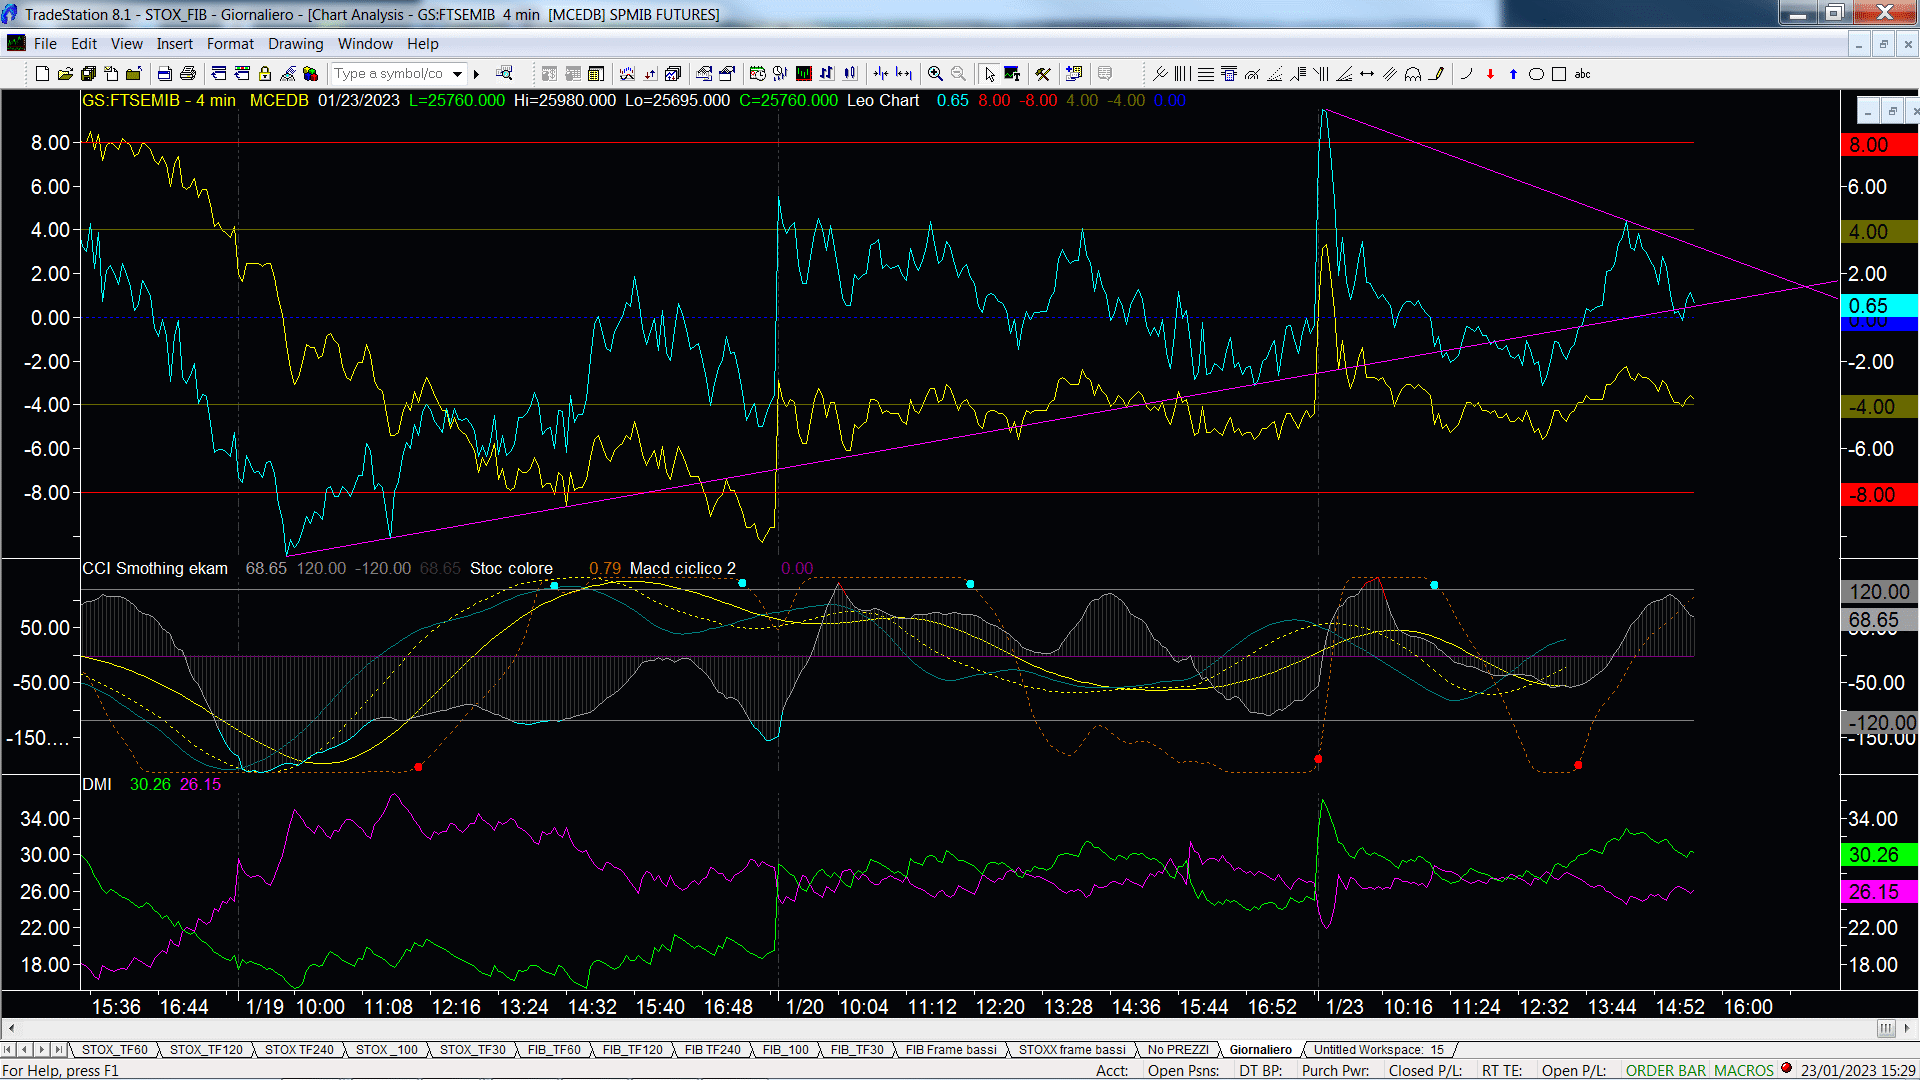
Task: Switch to the FIB_100 workspace tab
Action: [785, 1049]
